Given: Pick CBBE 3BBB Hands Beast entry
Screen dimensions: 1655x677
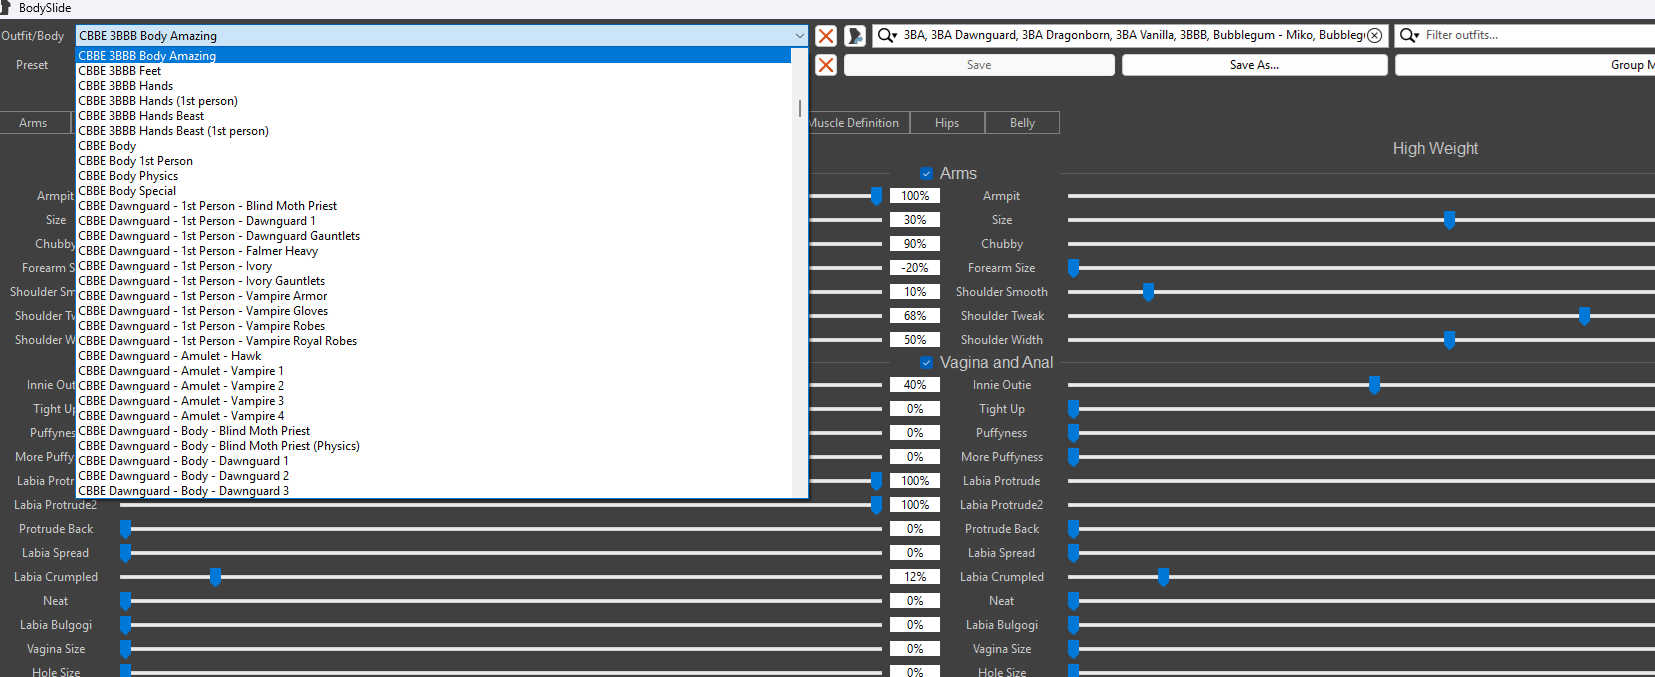Looking at the screenshot, I should point(434,116).
